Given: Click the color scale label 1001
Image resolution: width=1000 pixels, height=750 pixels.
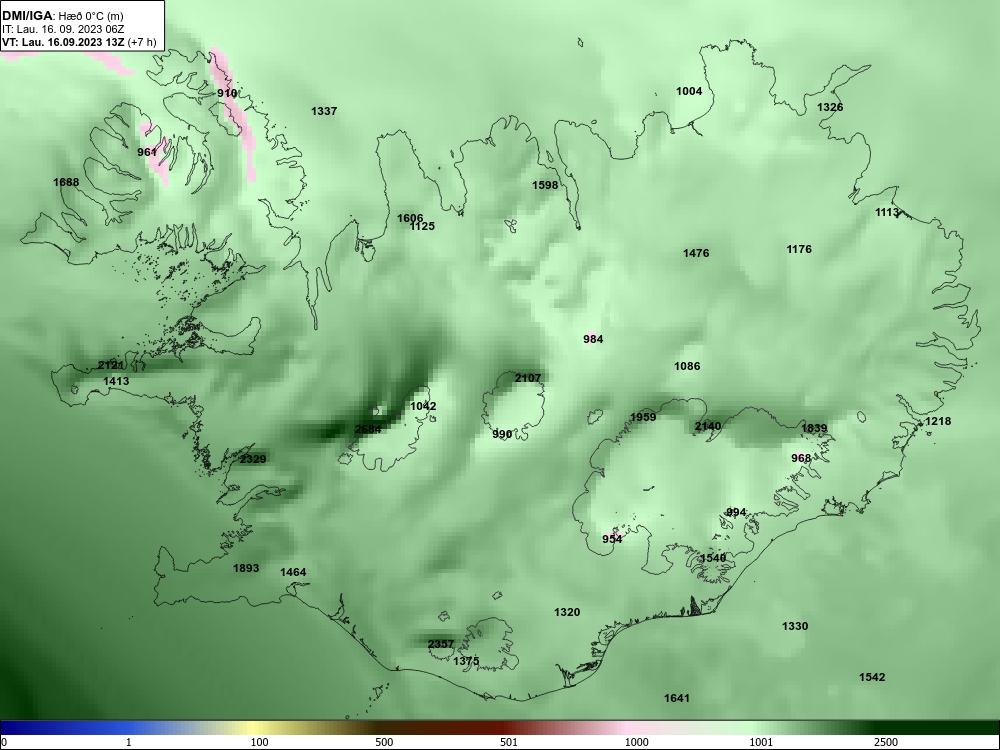Looking at the screenshot, I should pos(761,742).
